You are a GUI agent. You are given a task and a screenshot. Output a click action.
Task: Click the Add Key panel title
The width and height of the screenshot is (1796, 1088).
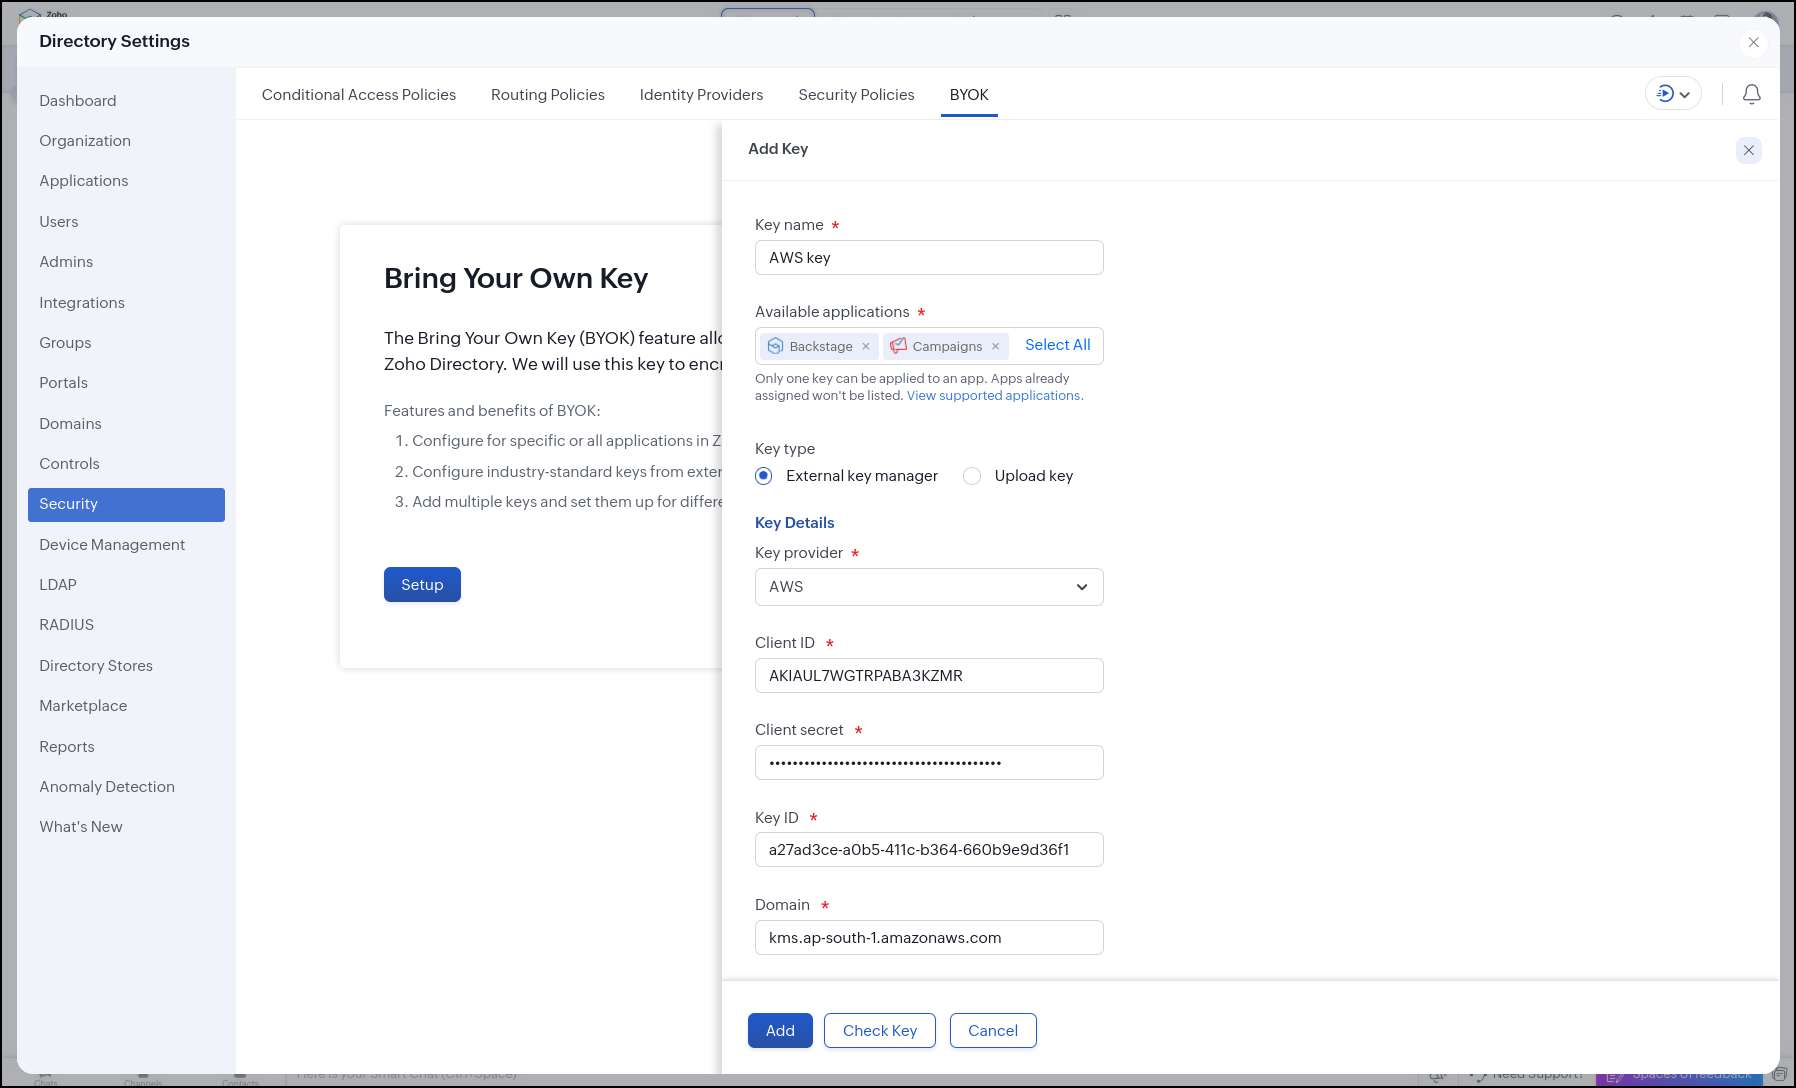click(778, 149)
